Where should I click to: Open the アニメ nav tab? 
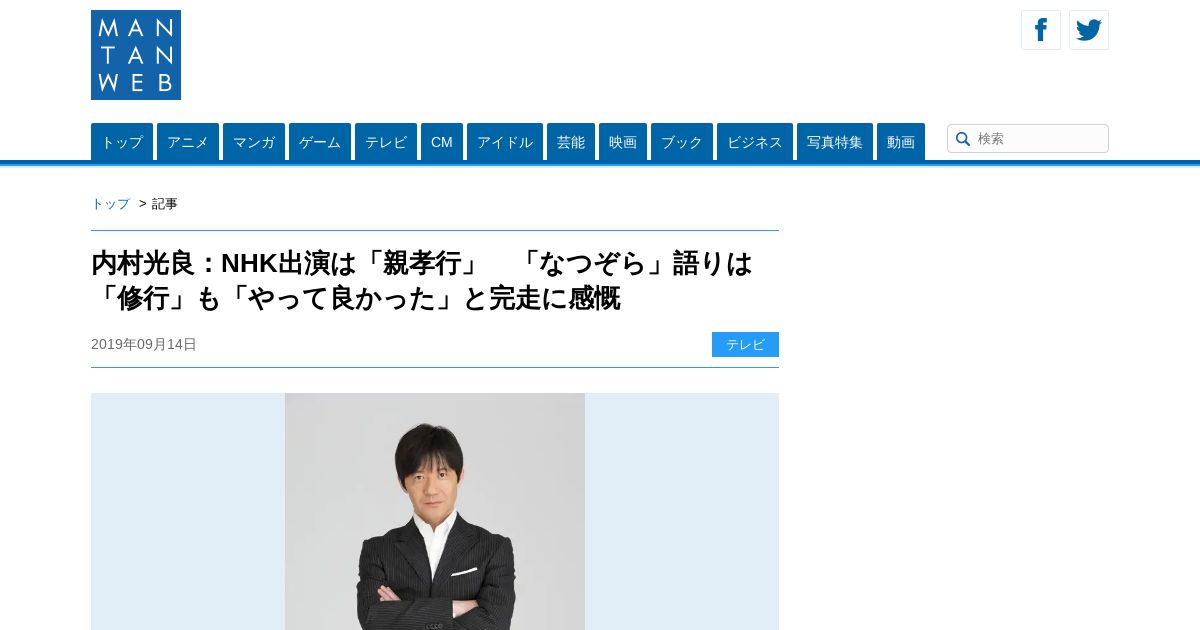[188, 142]
